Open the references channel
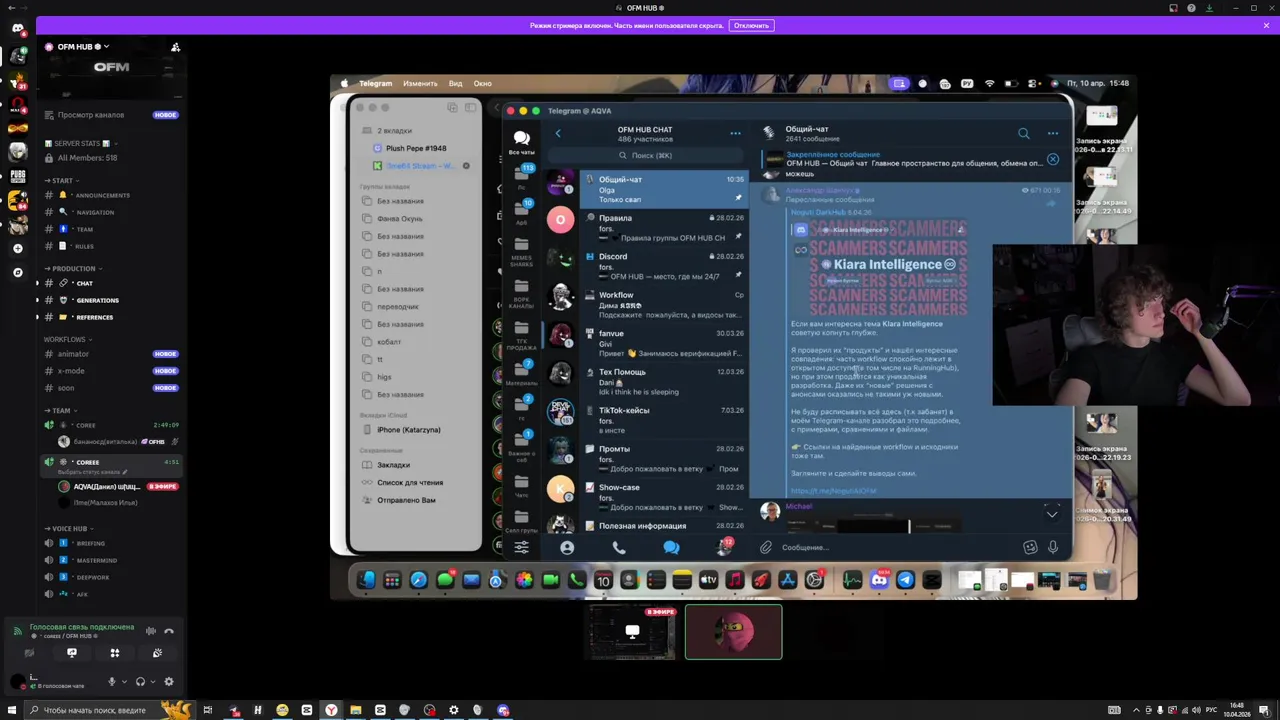 point(110,317)
